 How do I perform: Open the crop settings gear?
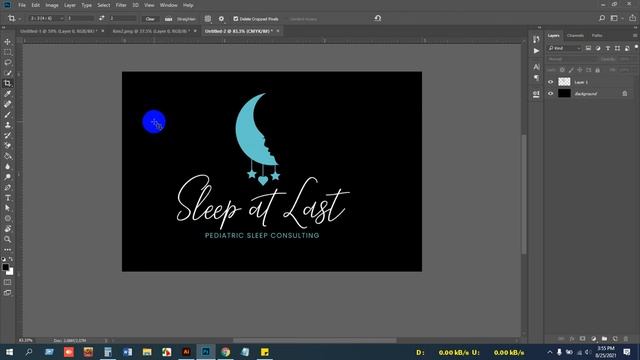click(x=221, y=19)
